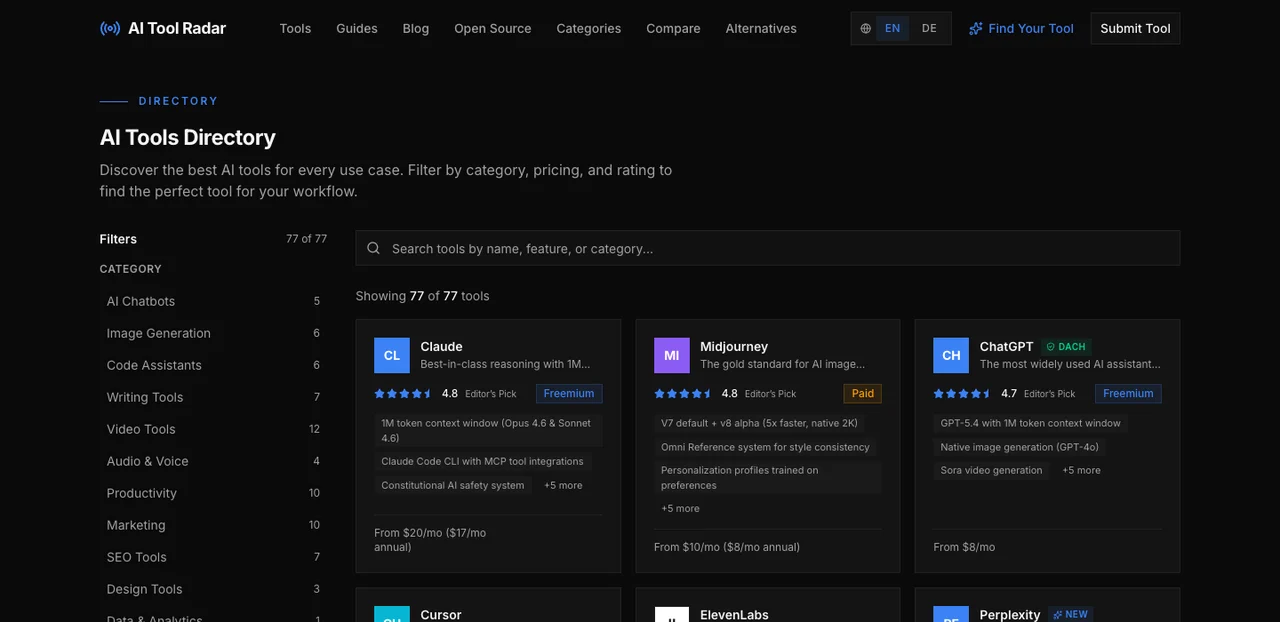Click the ElevenLabs tool icon
The height and width of the screenshot is (622, 1280).
click(672, 615)
